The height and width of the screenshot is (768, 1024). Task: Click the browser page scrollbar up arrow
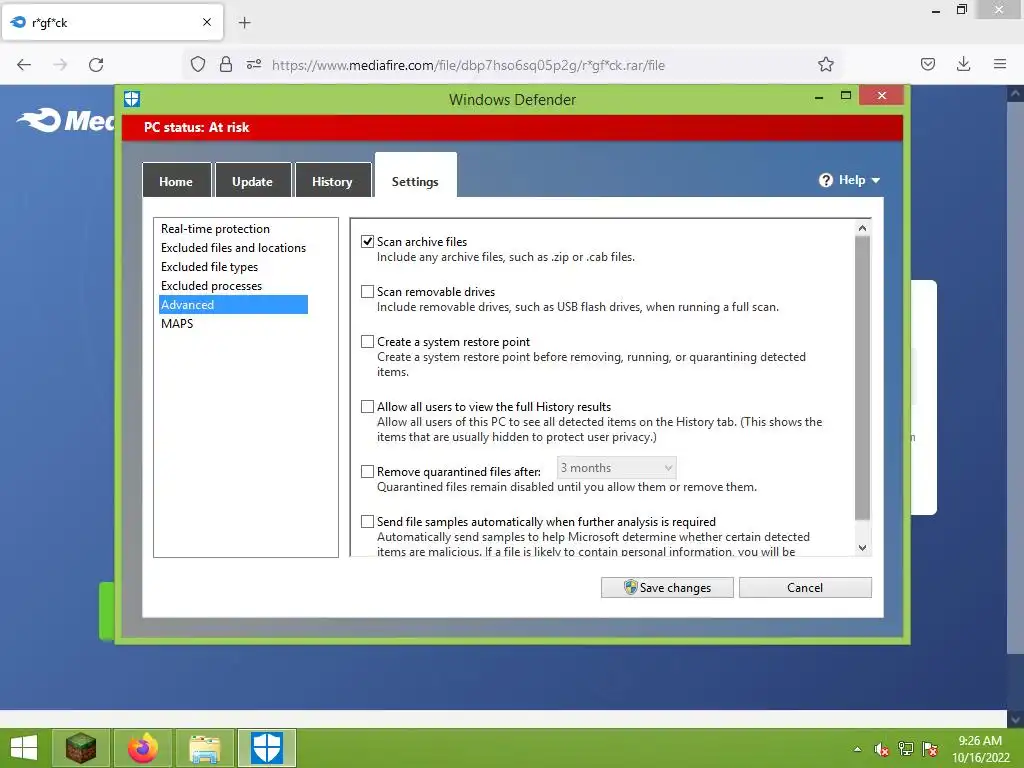pyautogui.click(x=1016, y=93)
